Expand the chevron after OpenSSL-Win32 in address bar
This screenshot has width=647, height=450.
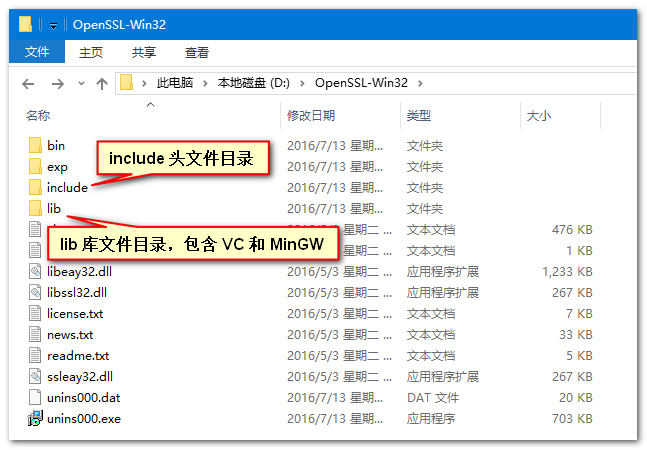click(x=420, y=83)
